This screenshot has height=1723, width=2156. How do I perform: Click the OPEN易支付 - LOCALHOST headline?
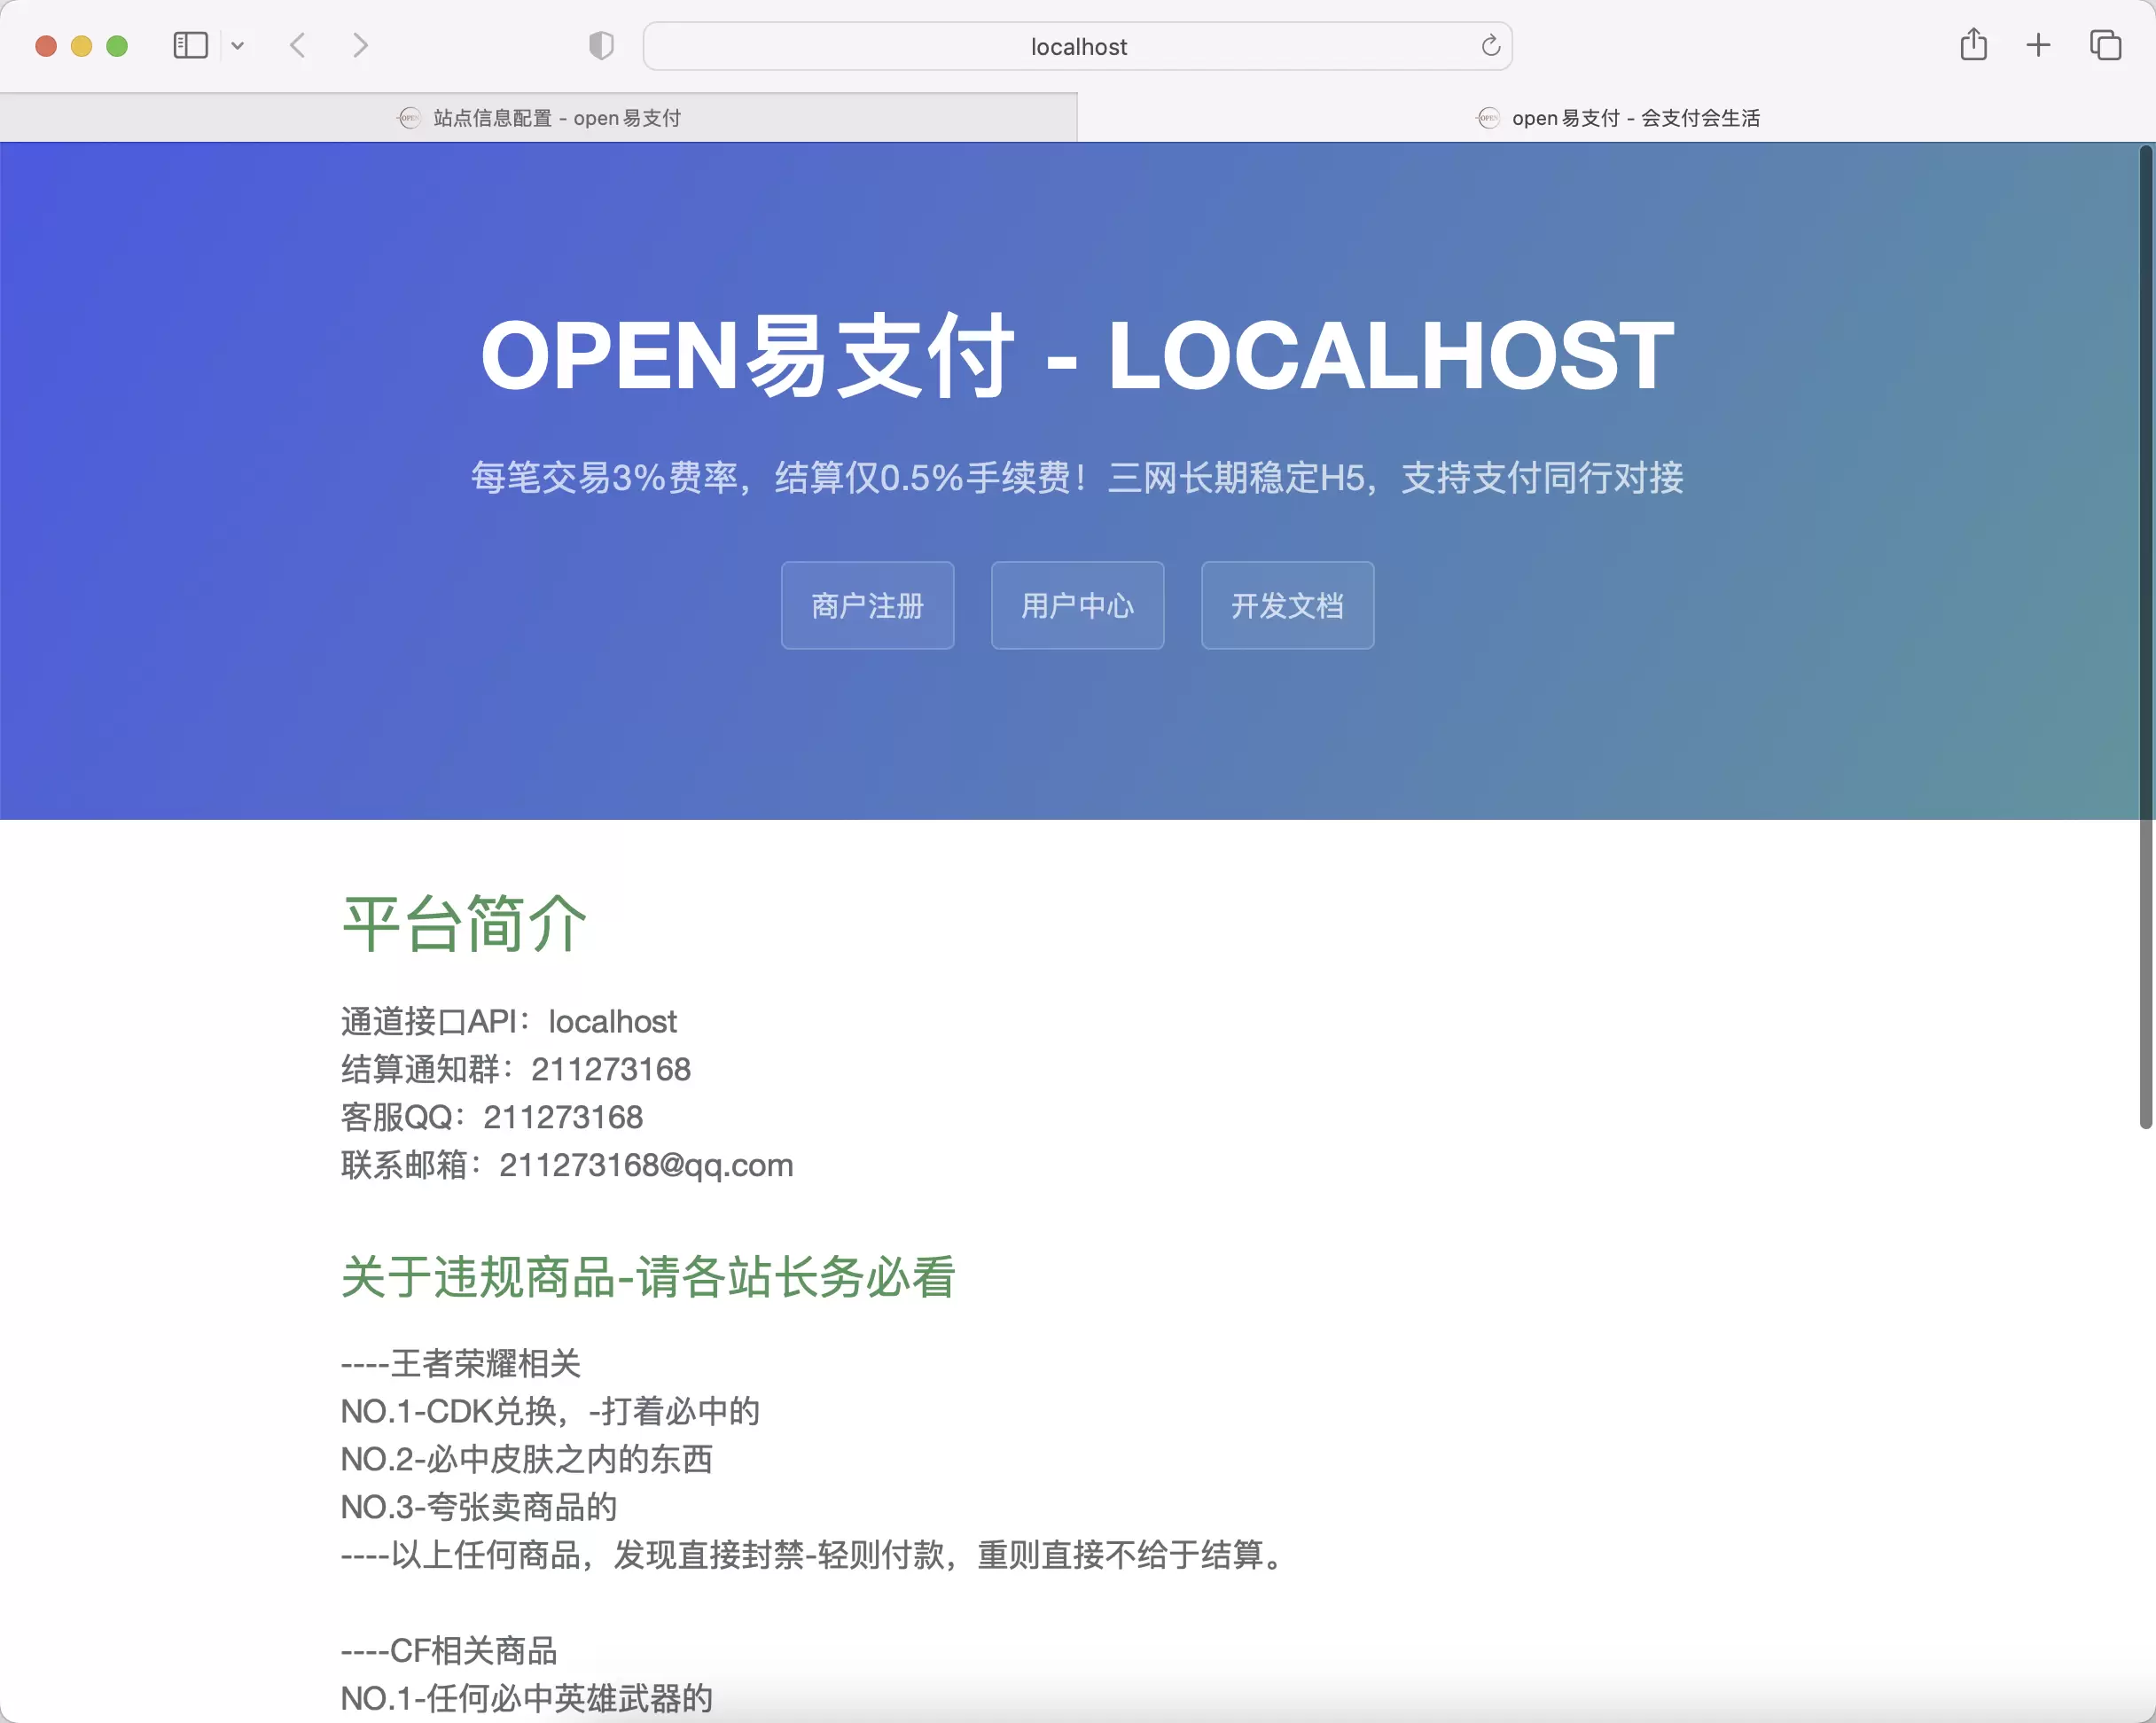[1077, 355]
